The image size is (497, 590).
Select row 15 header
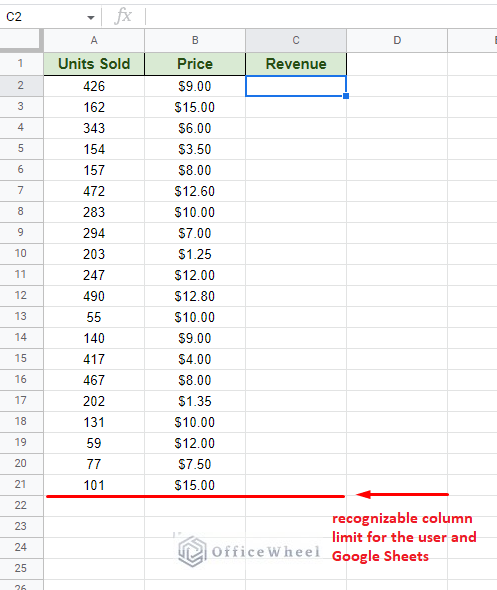pos(21,359)
